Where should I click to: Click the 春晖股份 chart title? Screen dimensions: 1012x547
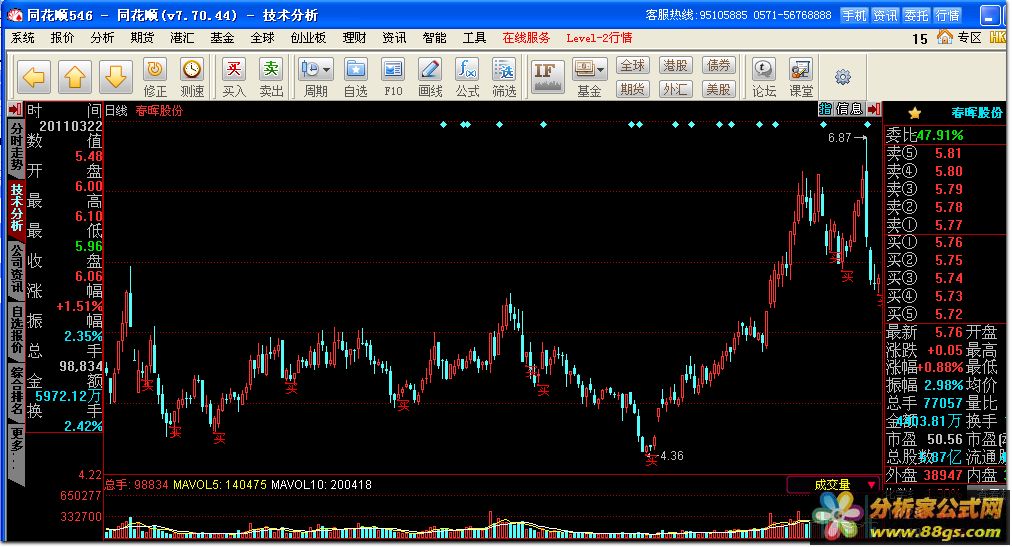(159, 110)
